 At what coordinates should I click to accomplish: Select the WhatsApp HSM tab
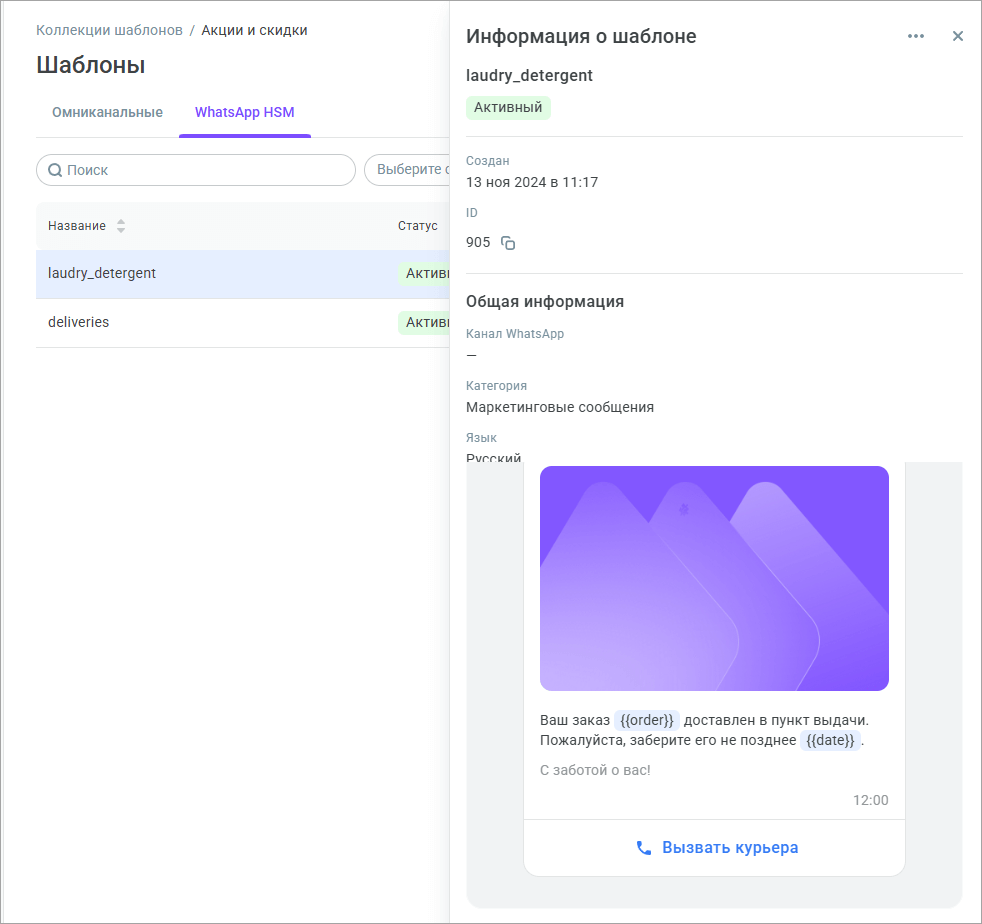pos(244,112)
